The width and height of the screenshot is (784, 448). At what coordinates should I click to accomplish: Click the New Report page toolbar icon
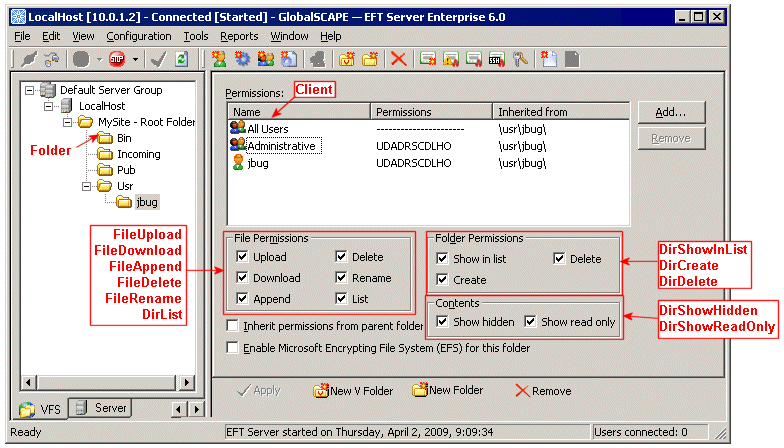coord(548,59)
